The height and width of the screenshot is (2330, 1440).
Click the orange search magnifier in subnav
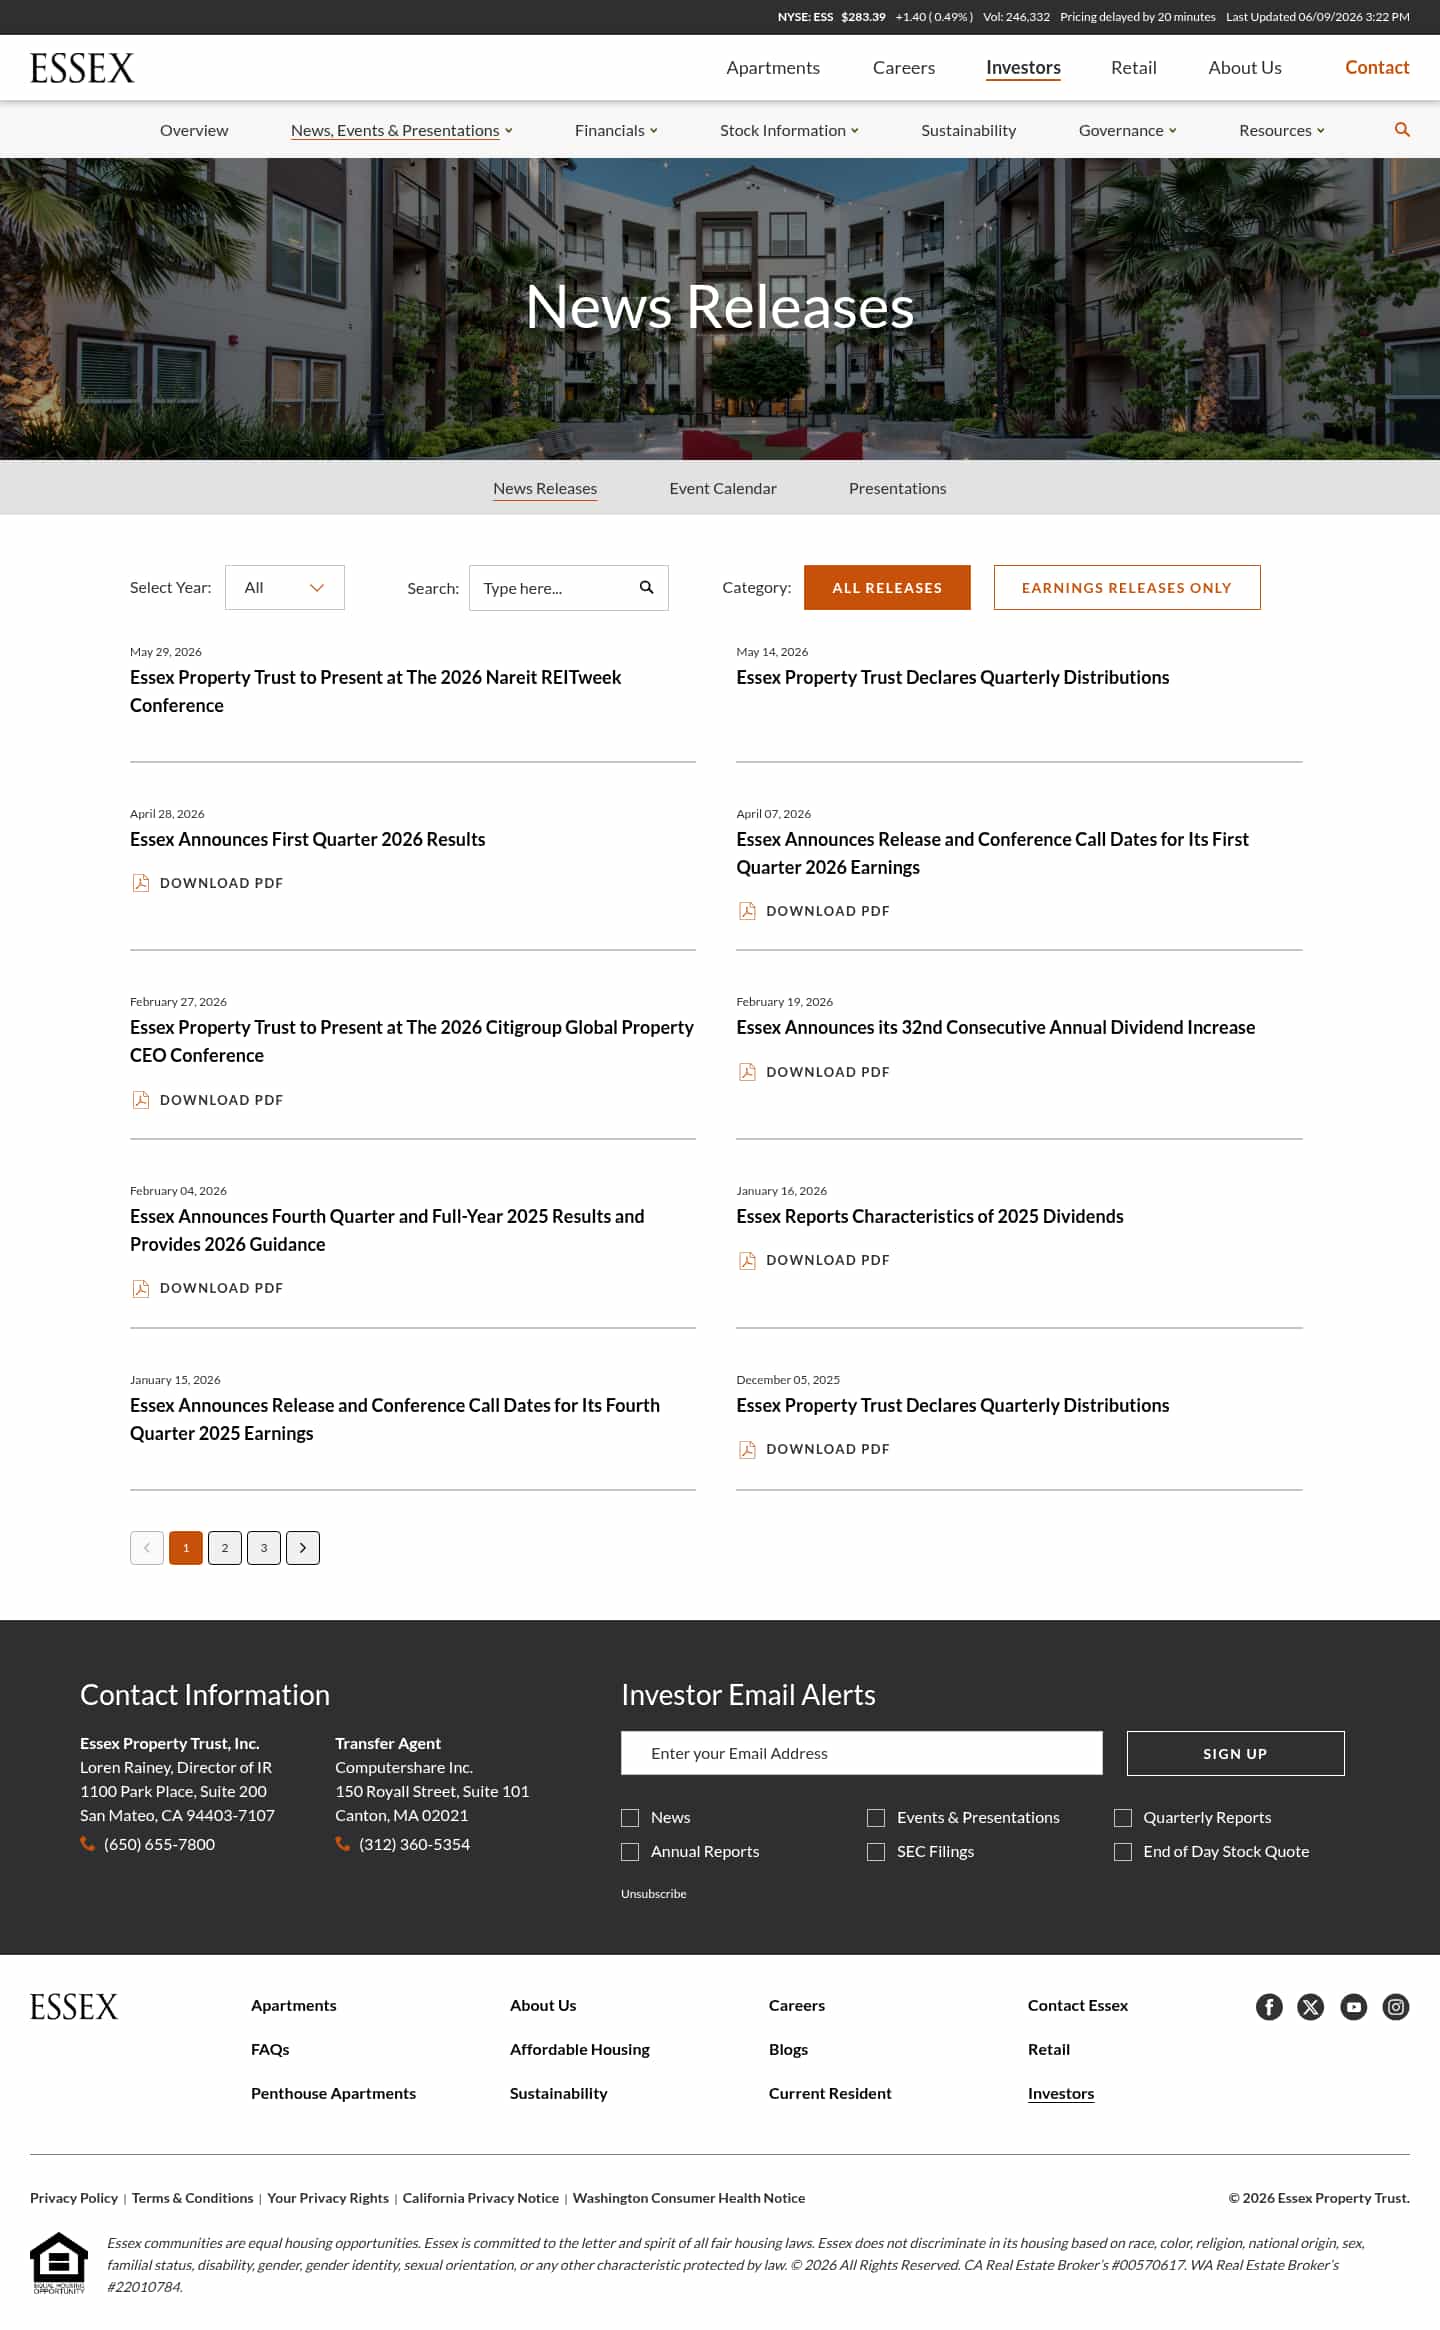(x=1402, y=130)
